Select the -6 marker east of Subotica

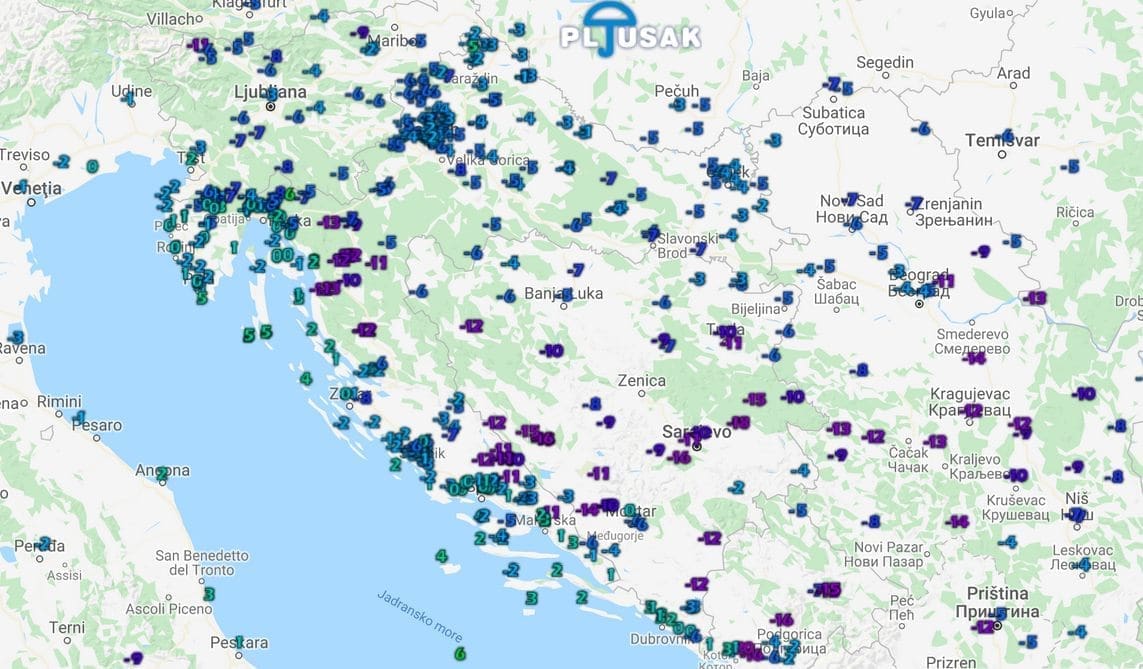tap(921, 129)
